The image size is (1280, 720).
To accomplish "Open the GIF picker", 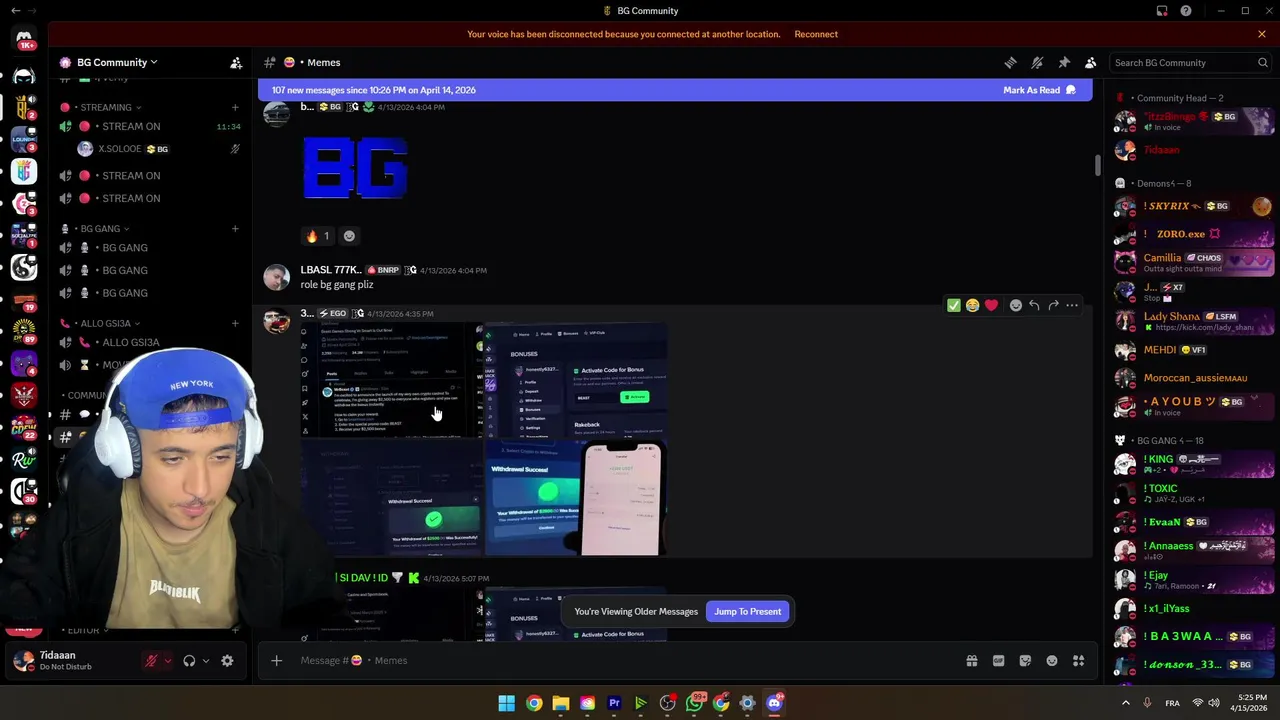I will tap(998, 660).
